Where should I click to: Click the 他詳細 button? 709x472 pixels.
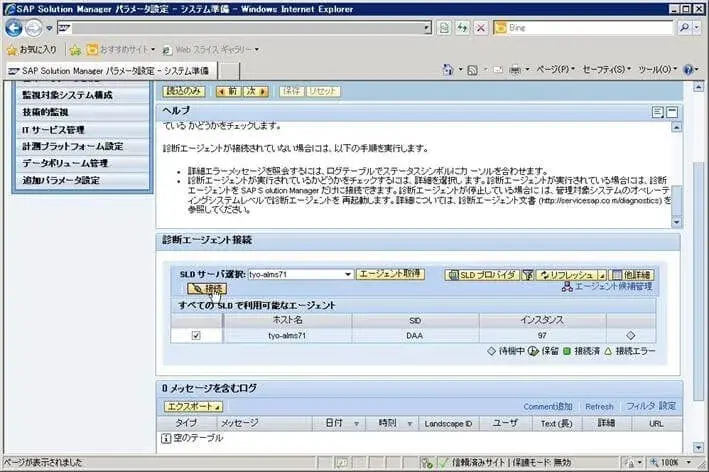632,275
